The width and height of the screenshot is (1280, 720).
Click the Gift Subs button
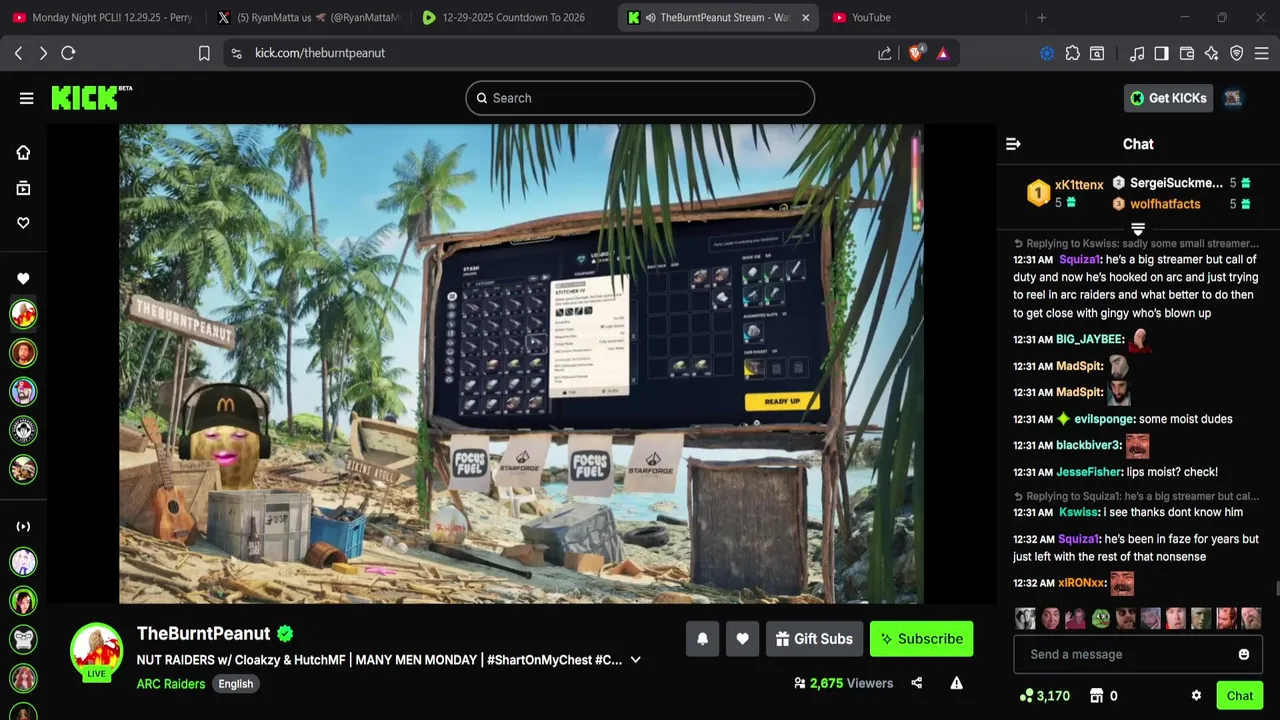pos(814,639)
